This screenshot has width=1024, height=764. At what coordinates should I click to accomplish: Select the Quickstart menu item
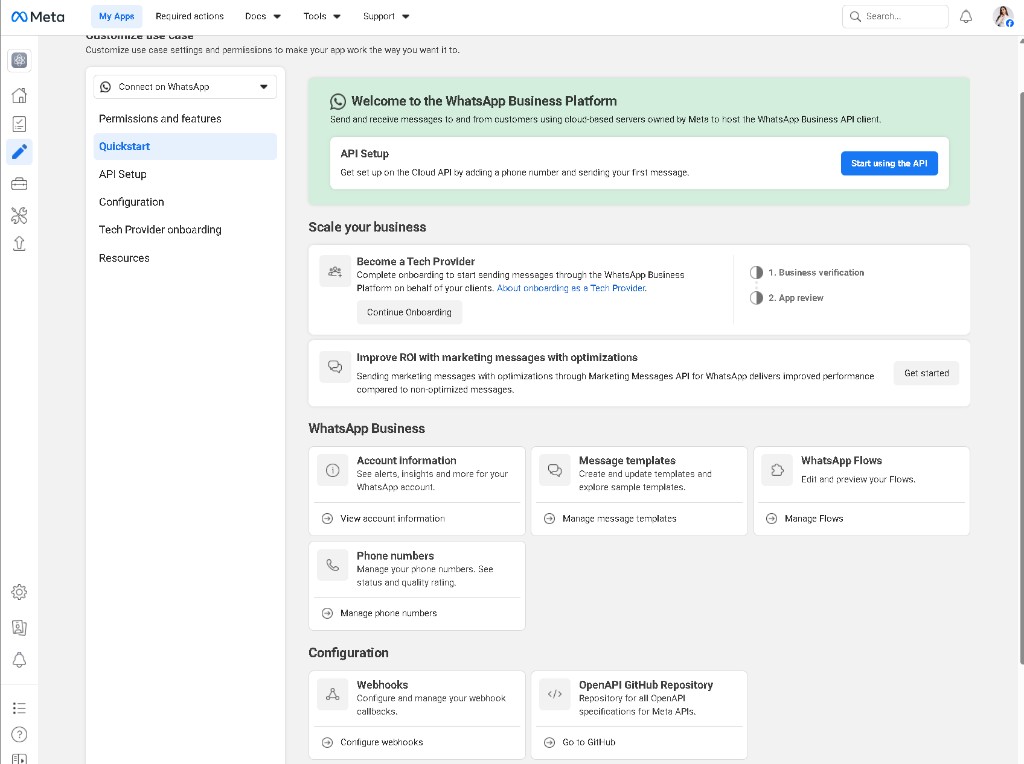(x=185, y=146)
